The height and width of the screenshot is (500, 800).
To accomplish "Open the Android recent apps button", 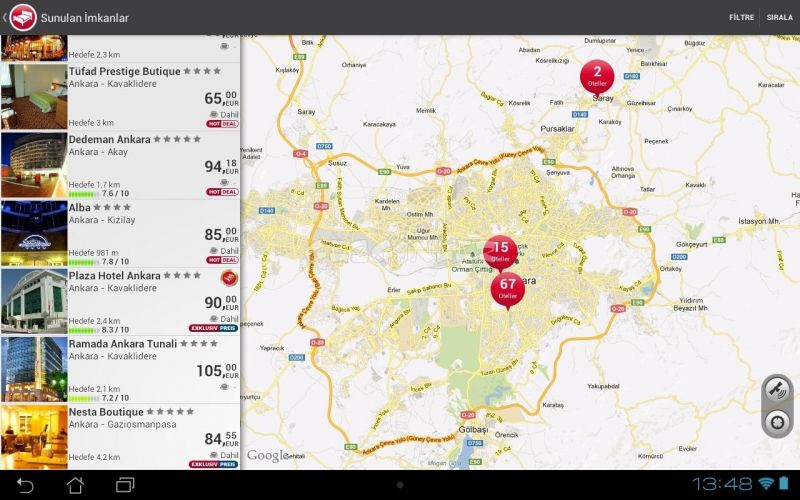I will (125, 485).
